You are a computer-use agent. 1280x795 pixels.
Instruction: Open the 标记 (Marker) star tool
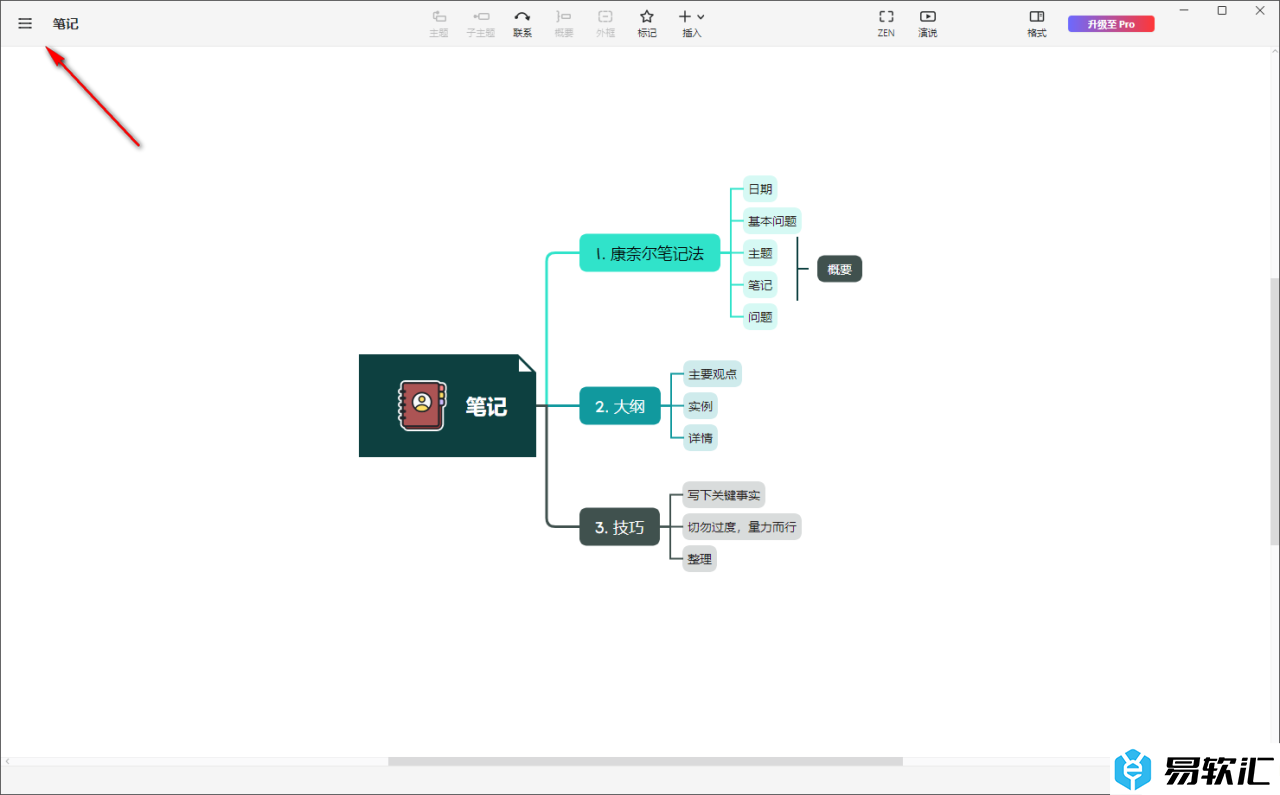pyautogui.click(x=647, y=23)
